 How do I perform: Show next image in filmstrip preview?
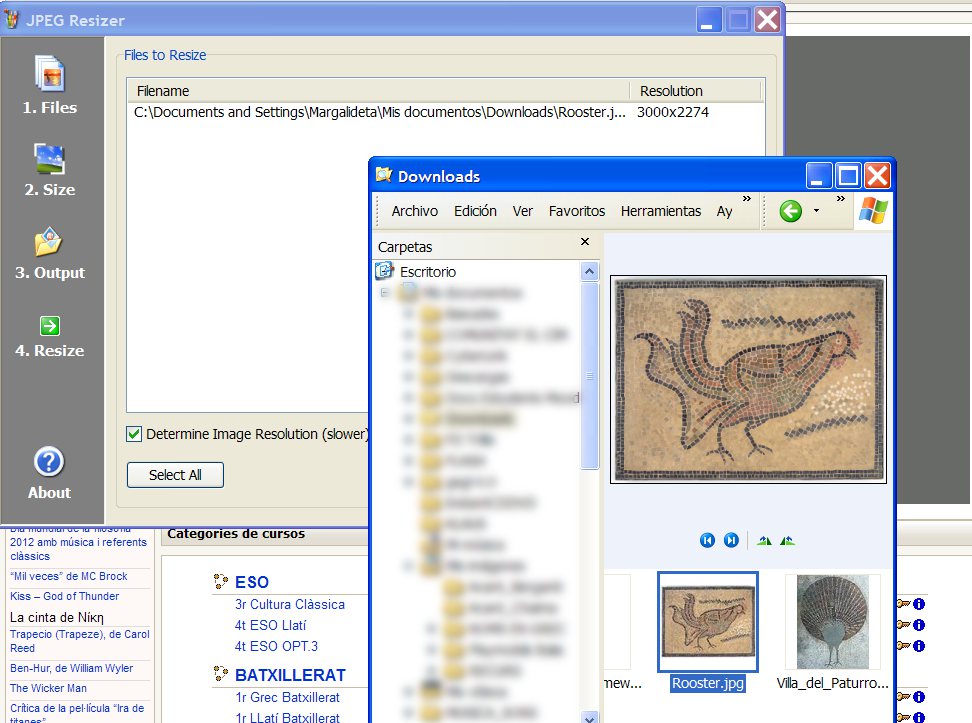point(731,540)
